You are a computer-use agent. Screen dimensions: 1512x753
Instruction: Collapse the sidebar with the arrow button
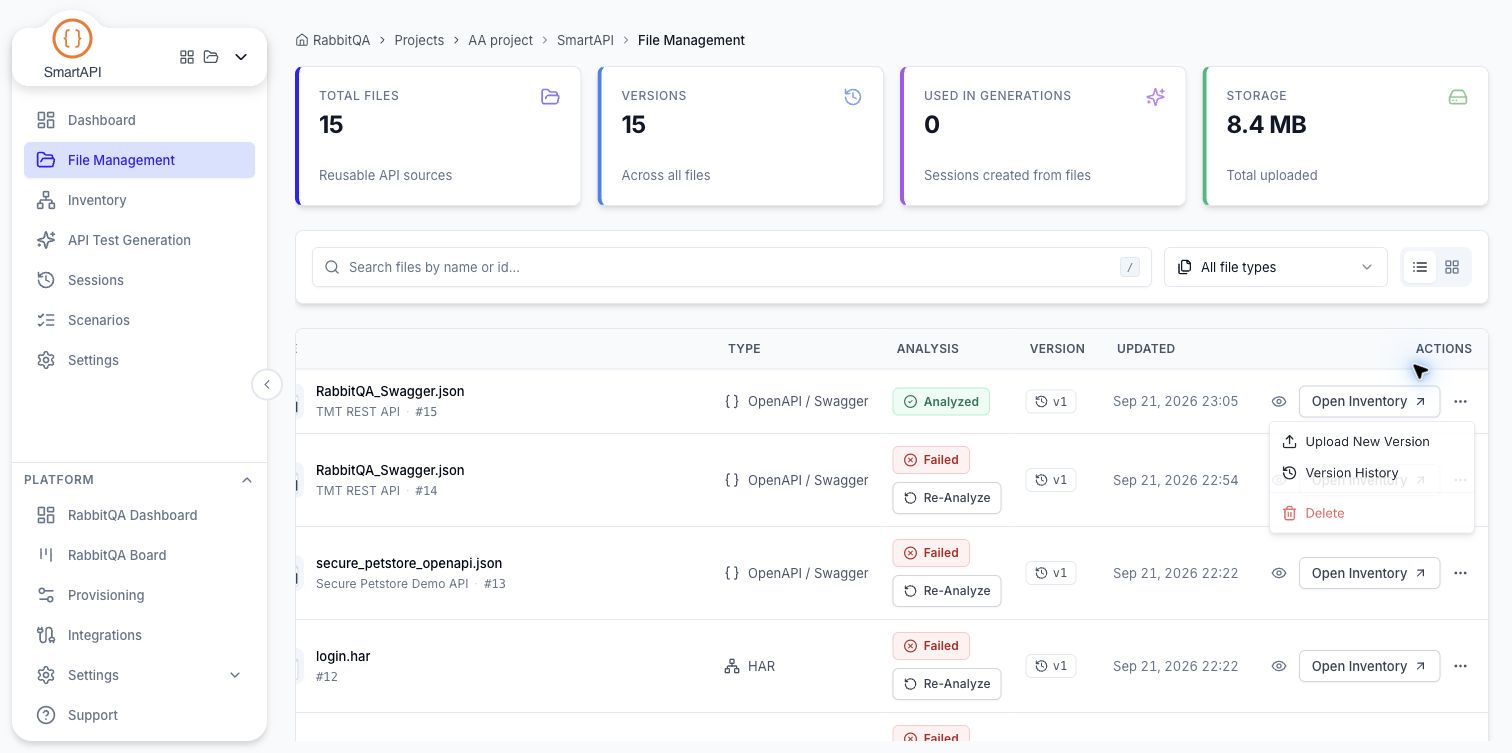point(267,384)
